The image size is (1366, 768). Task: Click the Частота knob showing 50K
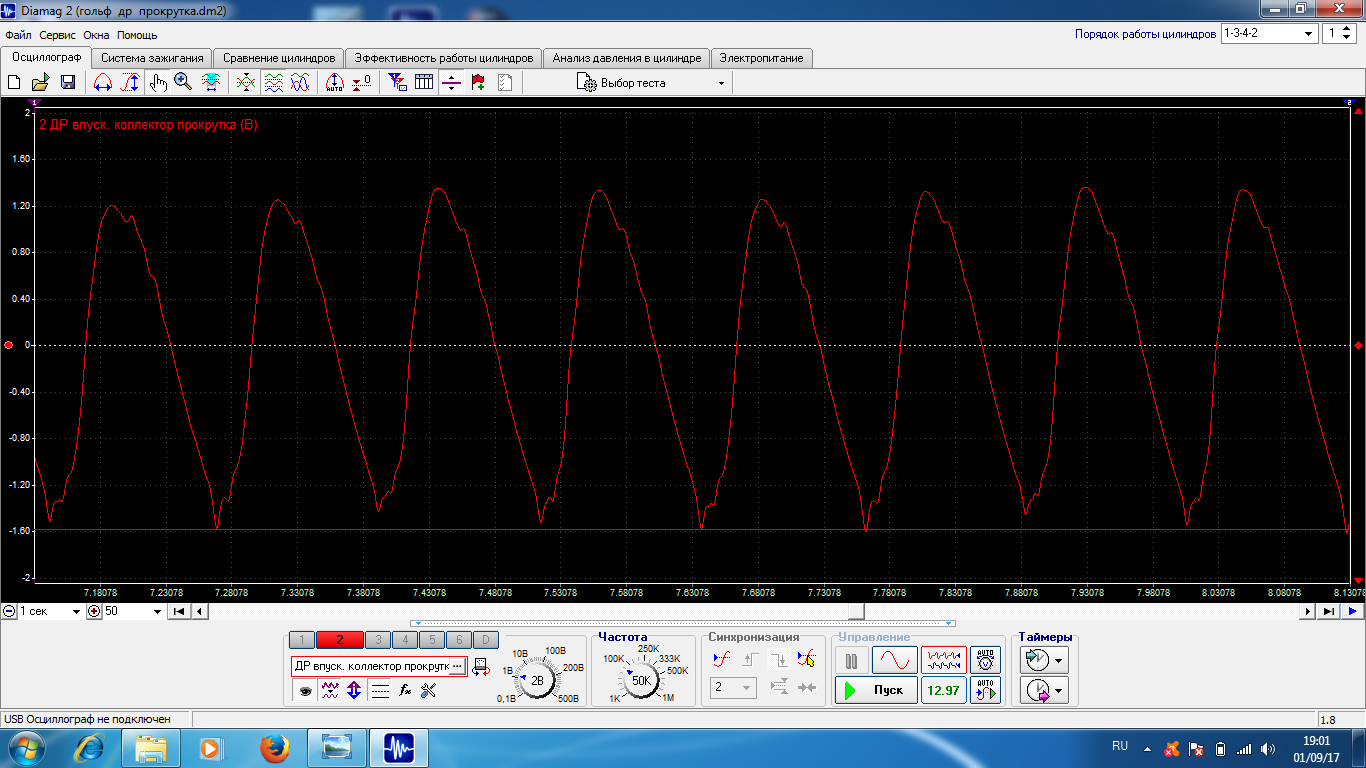(641, 680)
